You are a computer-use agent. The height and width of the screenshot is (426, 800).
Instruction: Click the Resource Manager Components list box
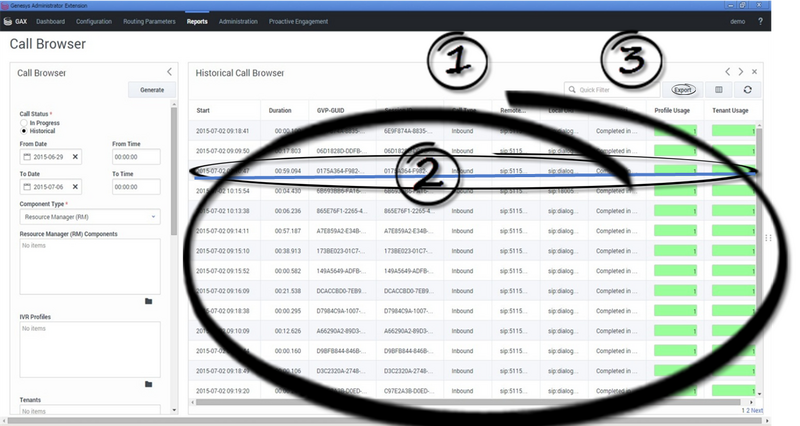coord(90,266)
